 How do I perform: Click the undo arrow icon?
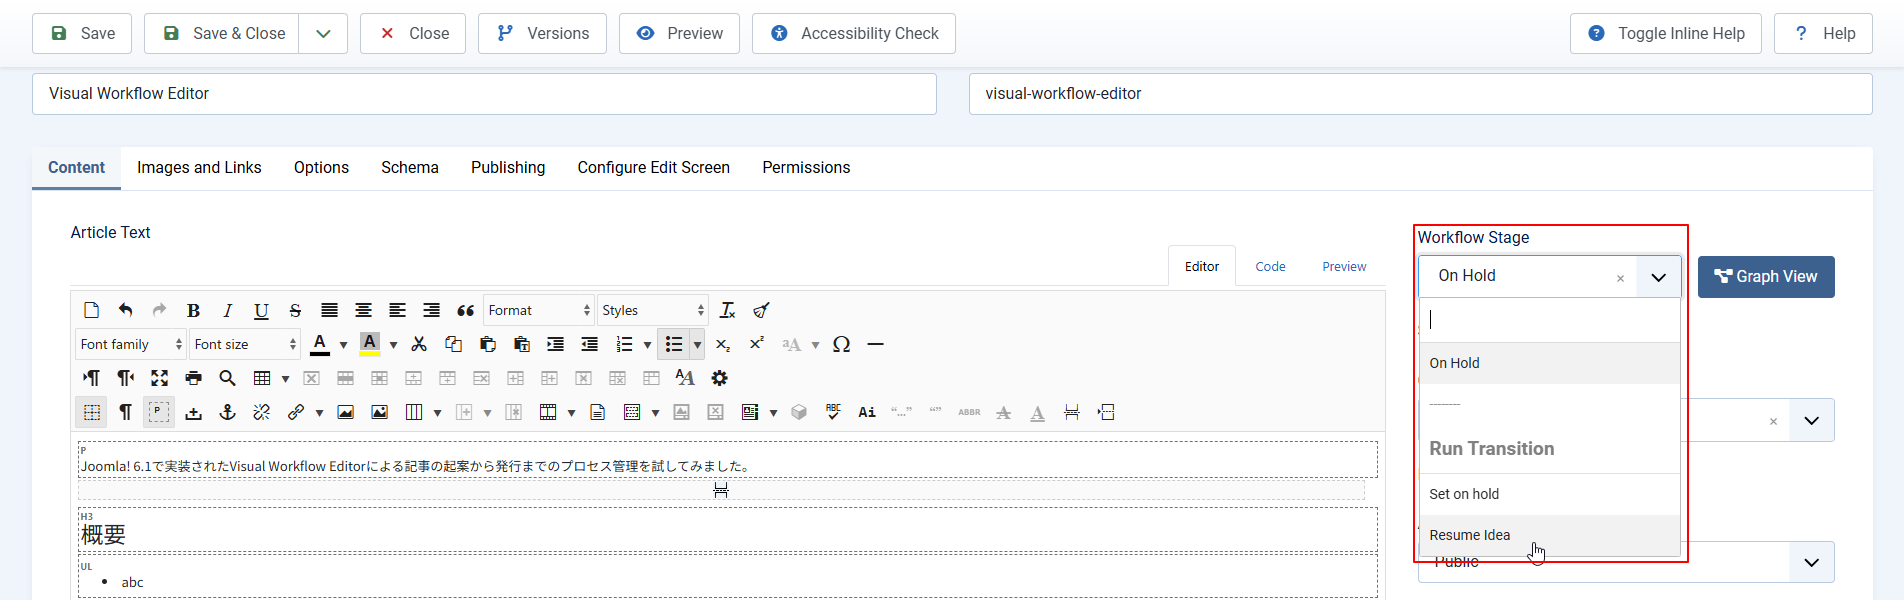point(125,311)
